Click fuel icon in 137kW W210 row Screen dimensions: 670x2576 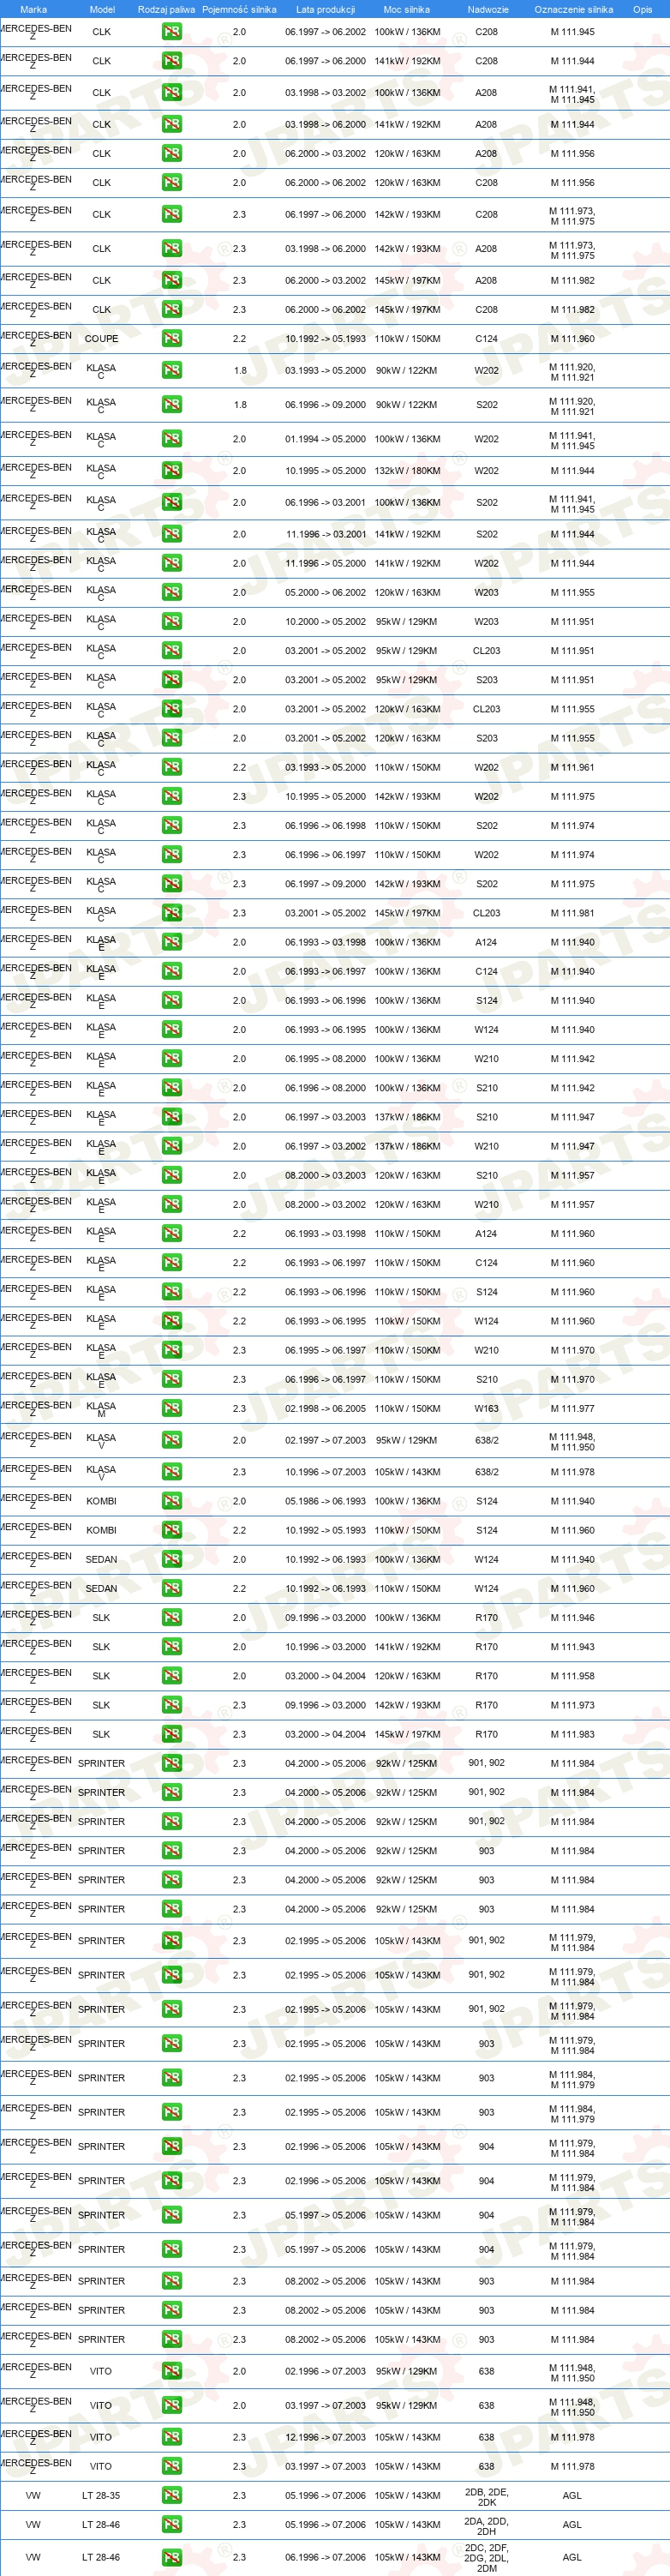172,1146
